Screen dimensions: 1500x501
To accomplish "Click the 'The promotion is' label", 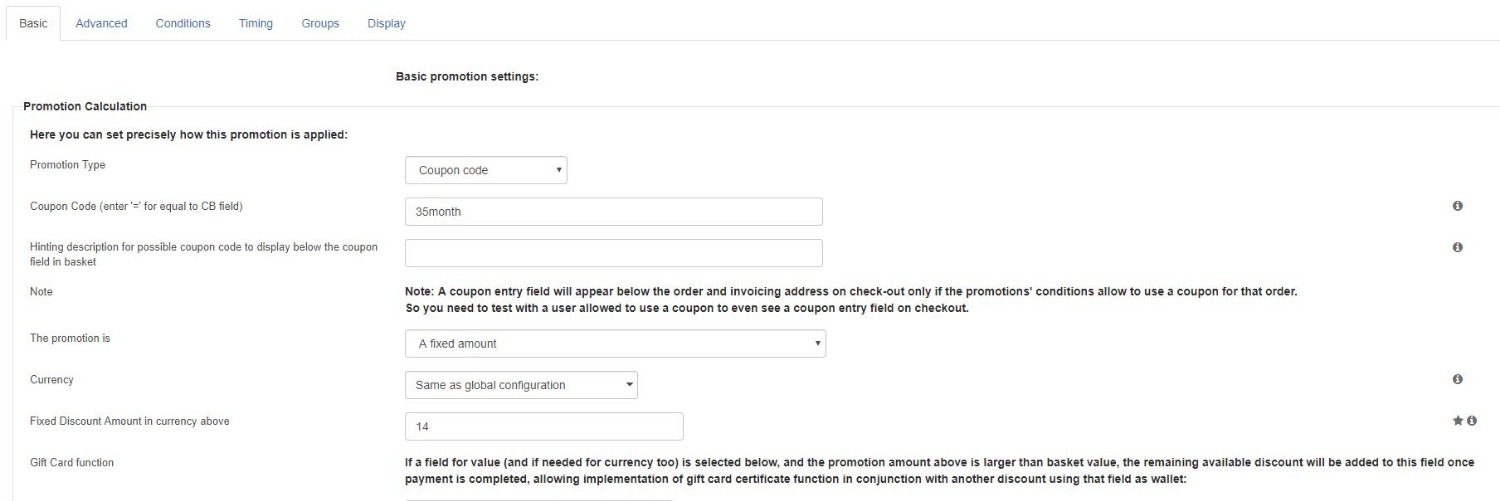I will click(x=70, y=339).
